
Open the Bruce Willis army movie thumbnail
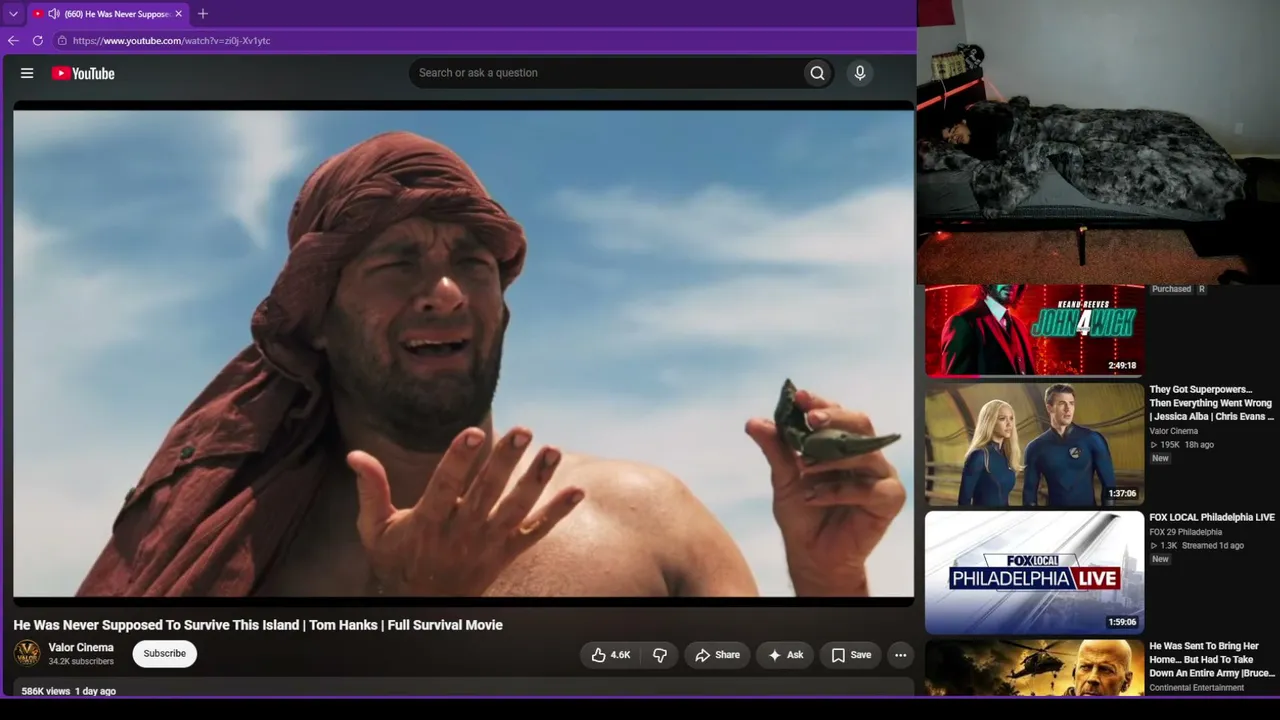click(1034, 668)
